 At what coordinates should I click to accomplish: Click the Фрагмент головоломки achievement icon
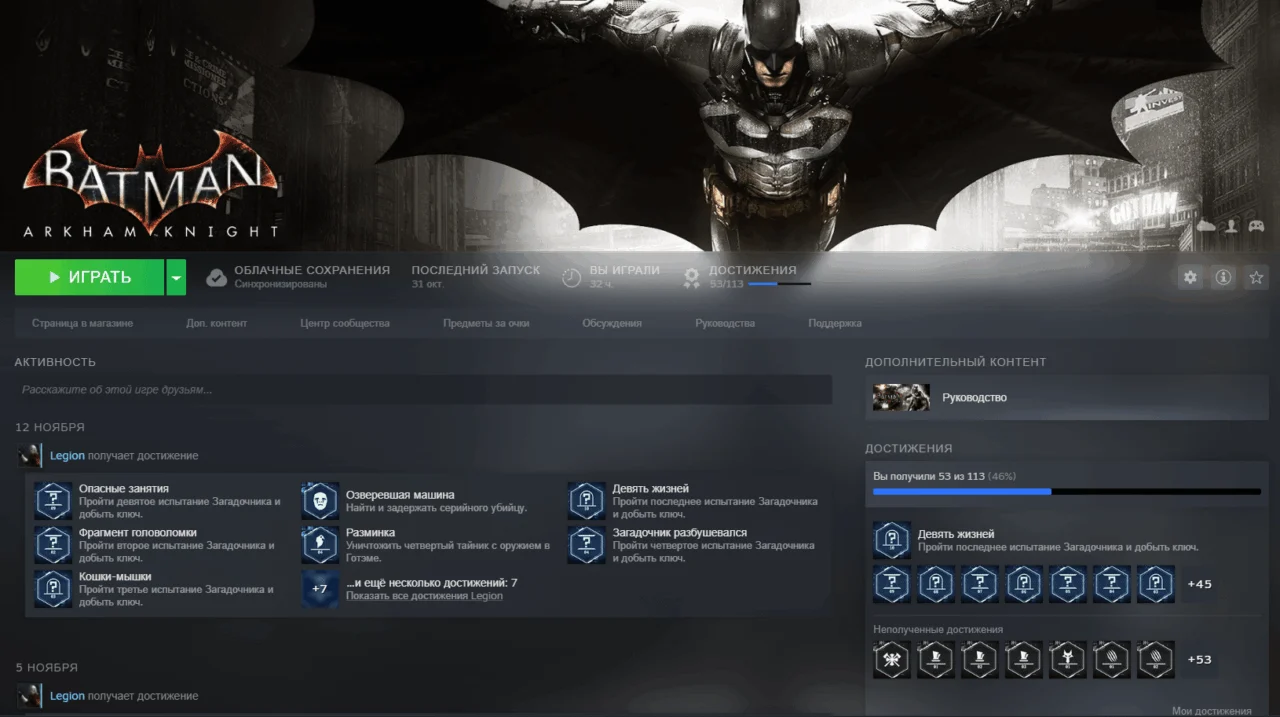coord(53,545)
